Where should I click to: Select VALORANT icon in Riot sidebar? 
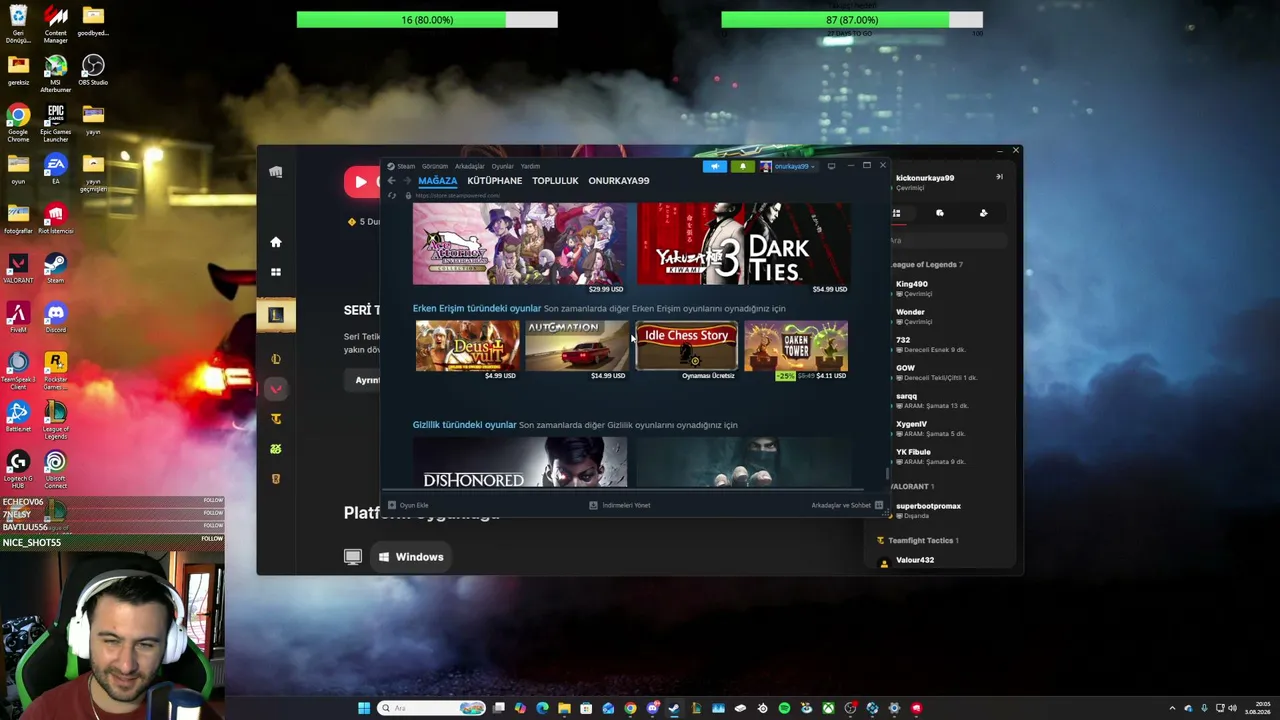point(276,389)
